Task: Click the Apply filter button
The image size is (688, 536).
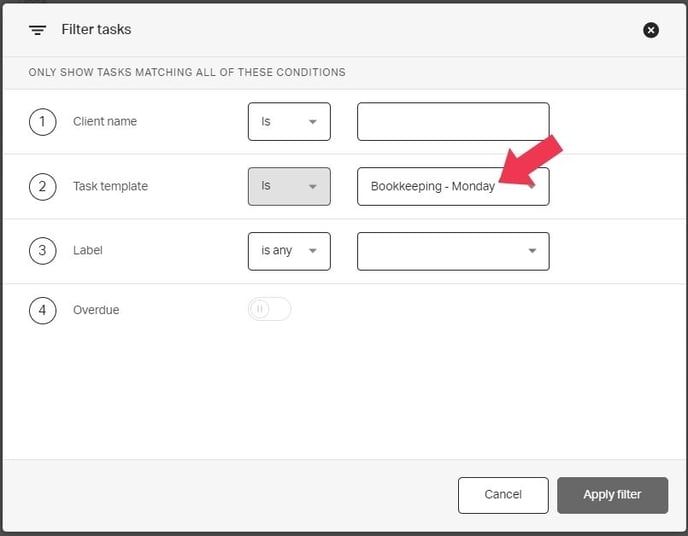Action: 612,494
